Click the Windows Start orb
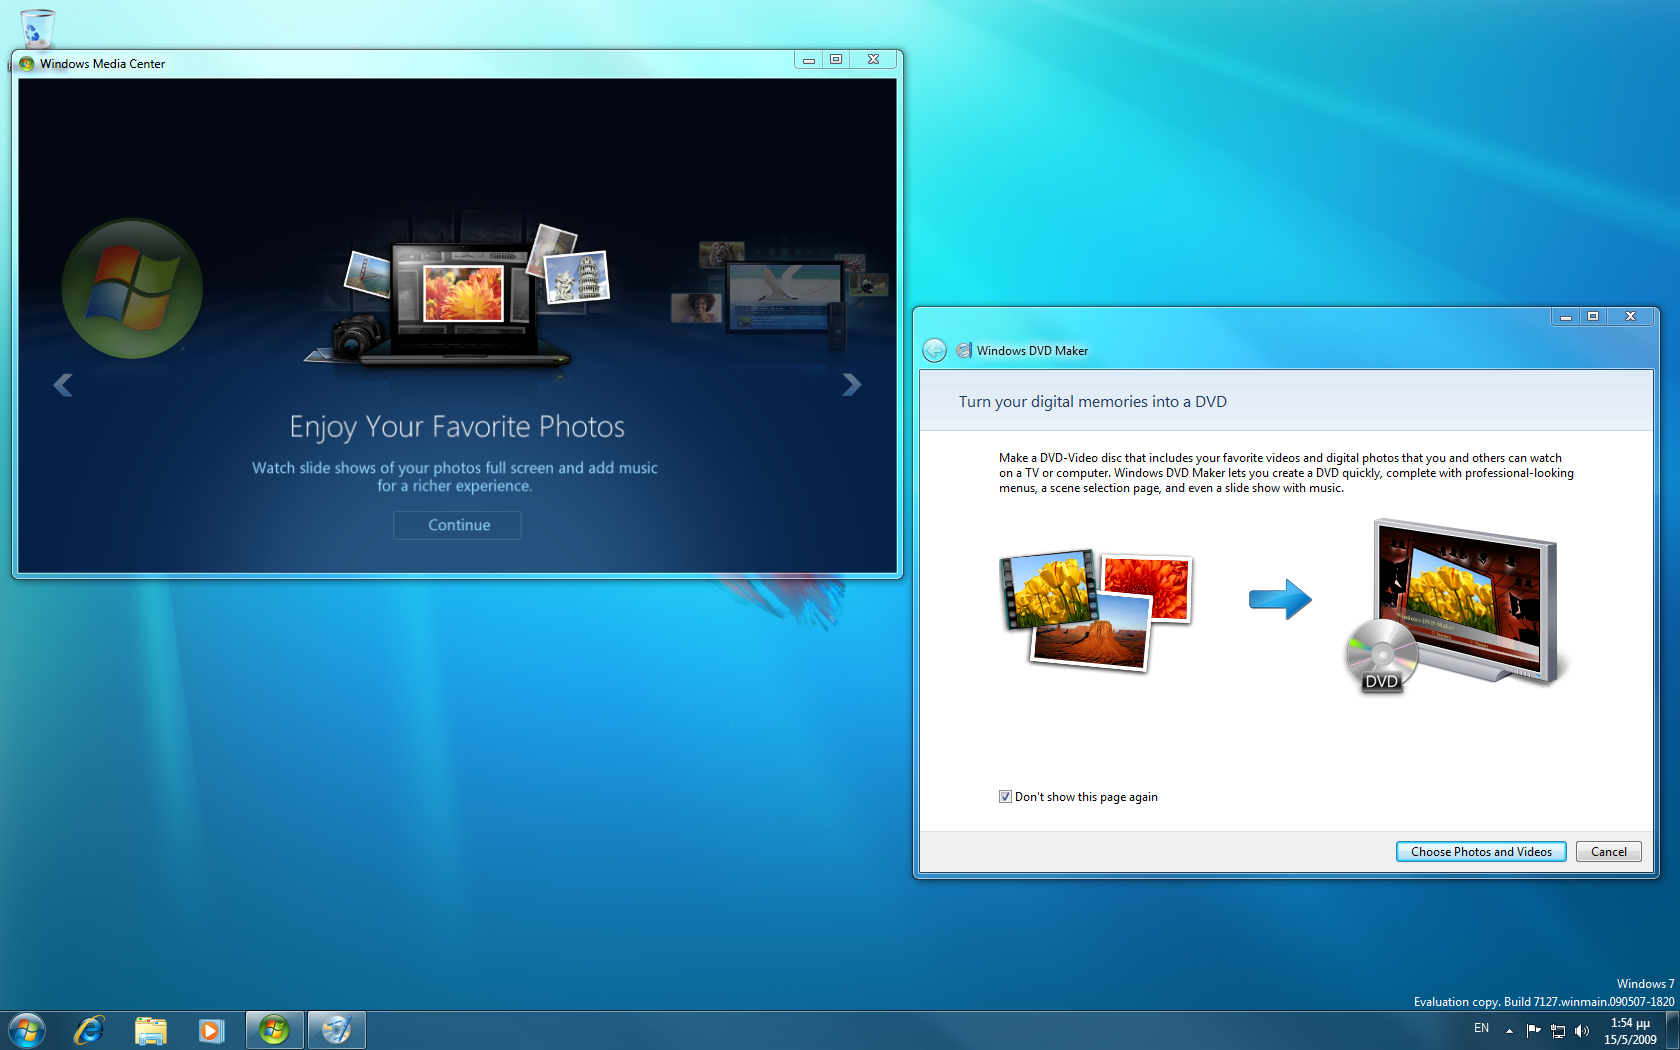1680x1050 pixels. click(27, 1030)
